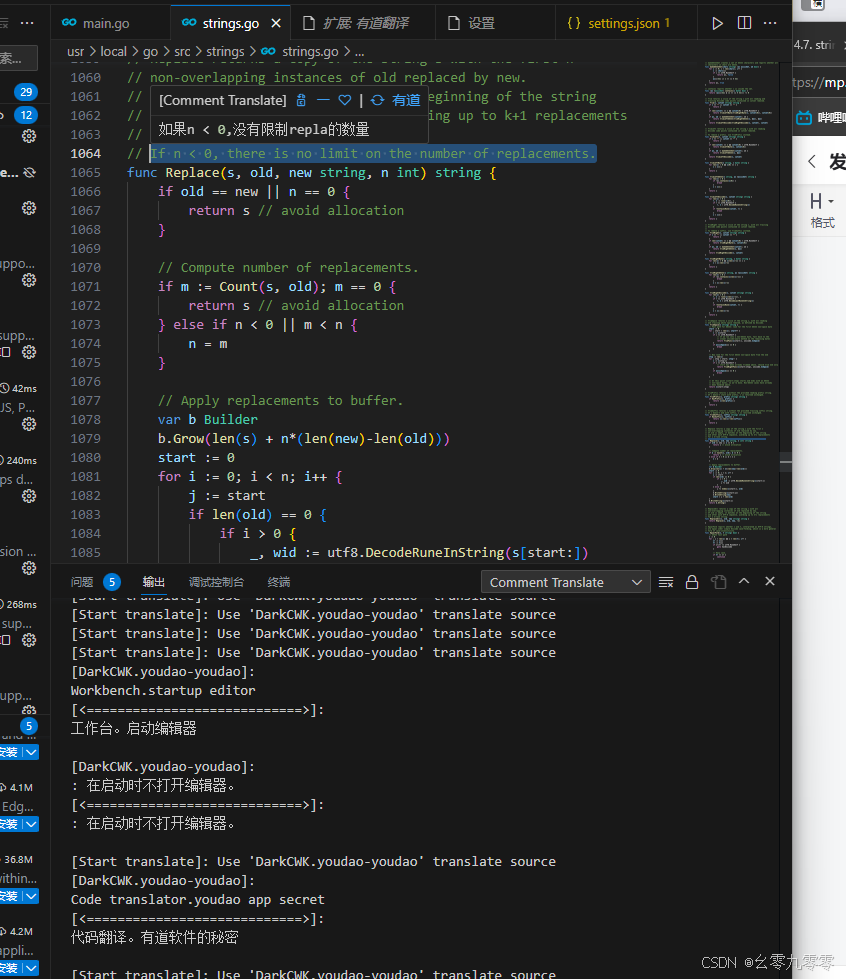The width and height of the screenshot is (846, 979).
Task: Click the code minimap overview
Action: coord(741,311)
